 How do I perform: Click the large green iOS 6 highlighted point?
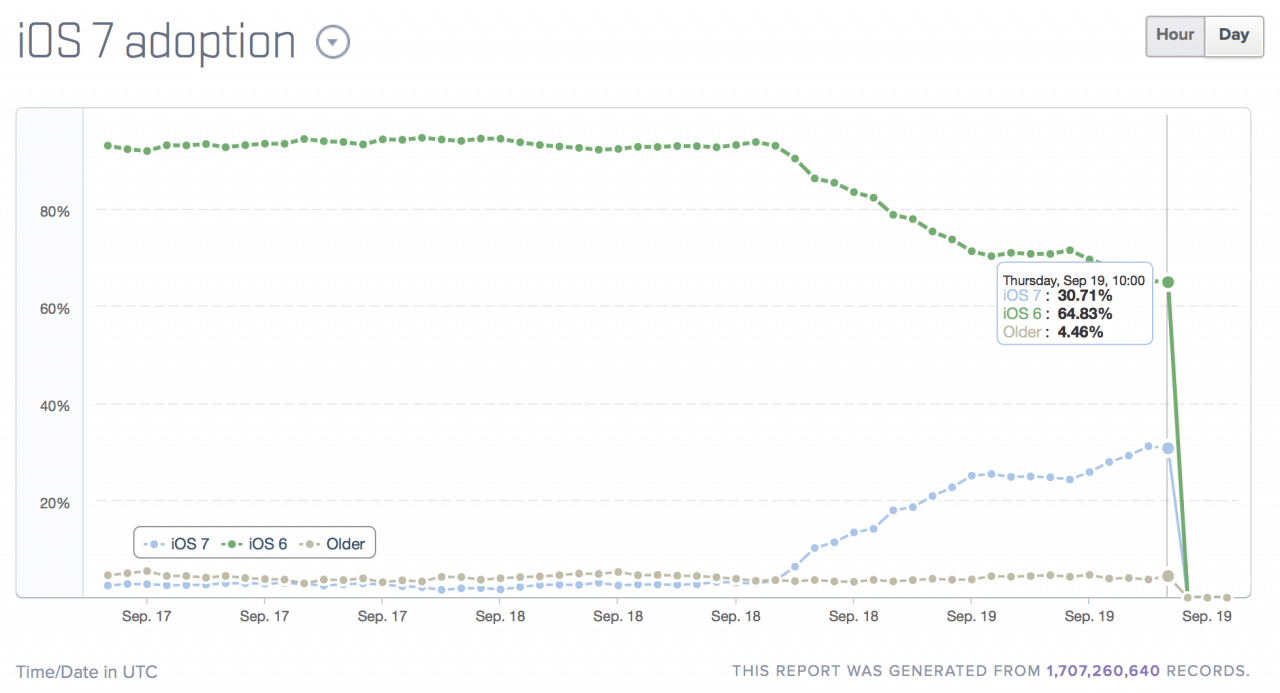(x=1167, y=282)
